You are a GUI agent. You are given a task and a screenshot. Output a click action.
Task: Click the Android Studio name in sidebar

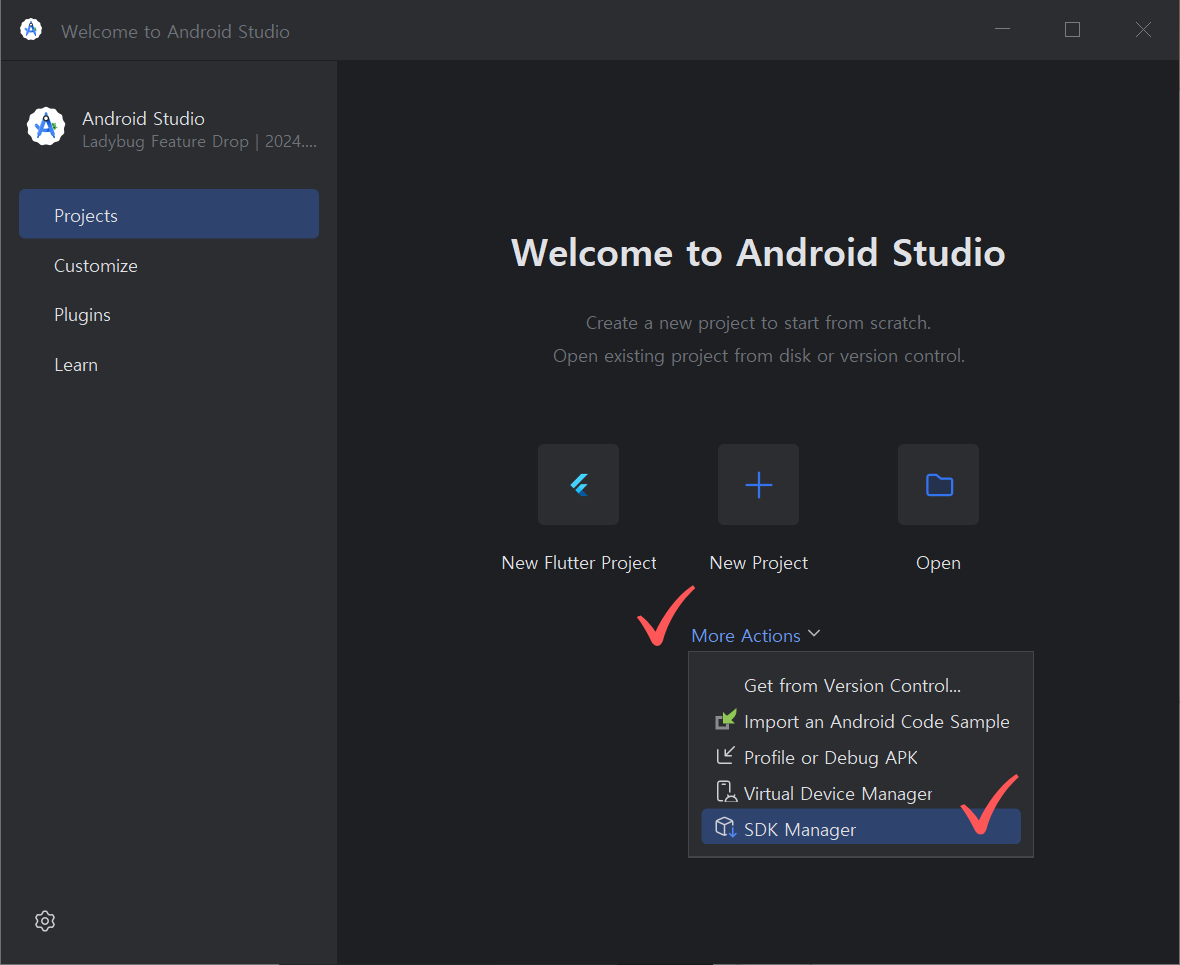coord(143,118)
